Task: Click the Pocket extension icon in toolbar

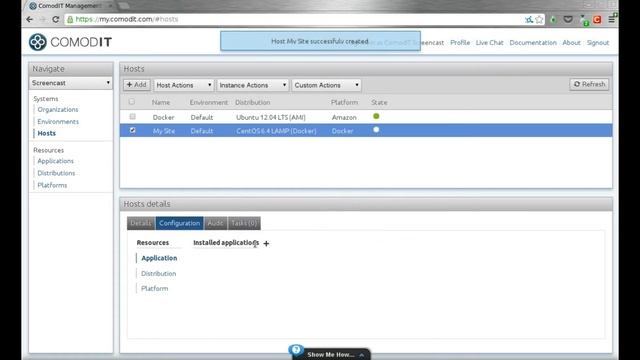Action: [x=568, y=19]
